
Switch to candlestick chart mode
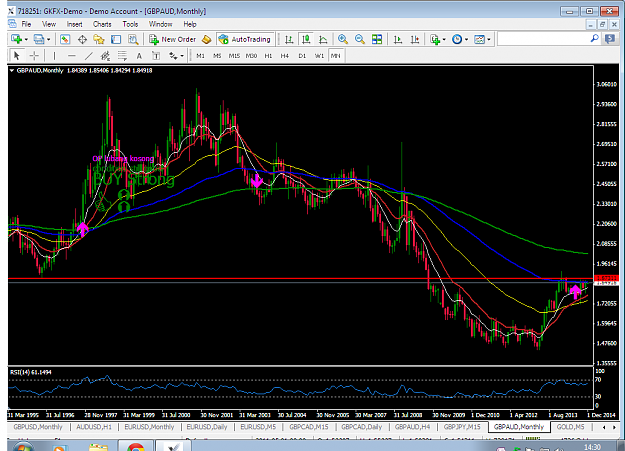[306, 39]
